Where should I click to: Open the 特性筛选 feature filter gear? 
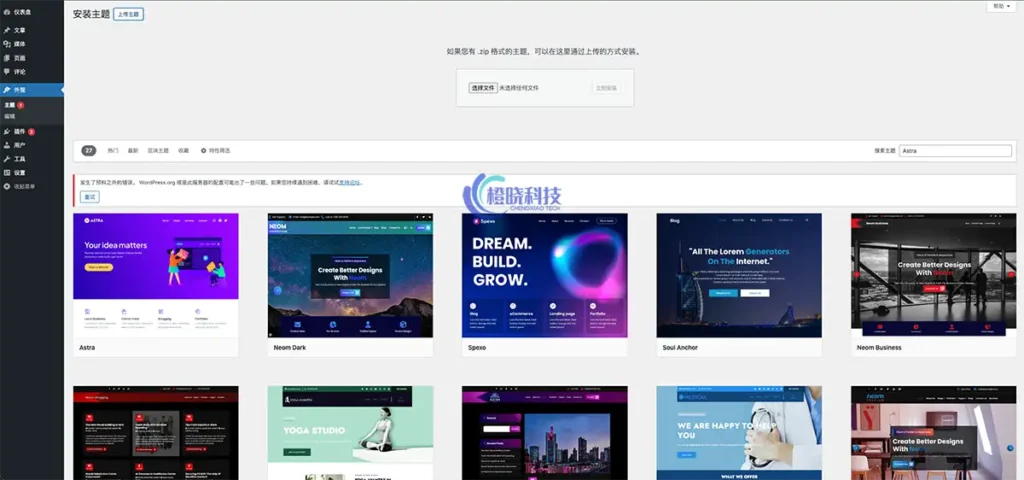click(204, 151)
